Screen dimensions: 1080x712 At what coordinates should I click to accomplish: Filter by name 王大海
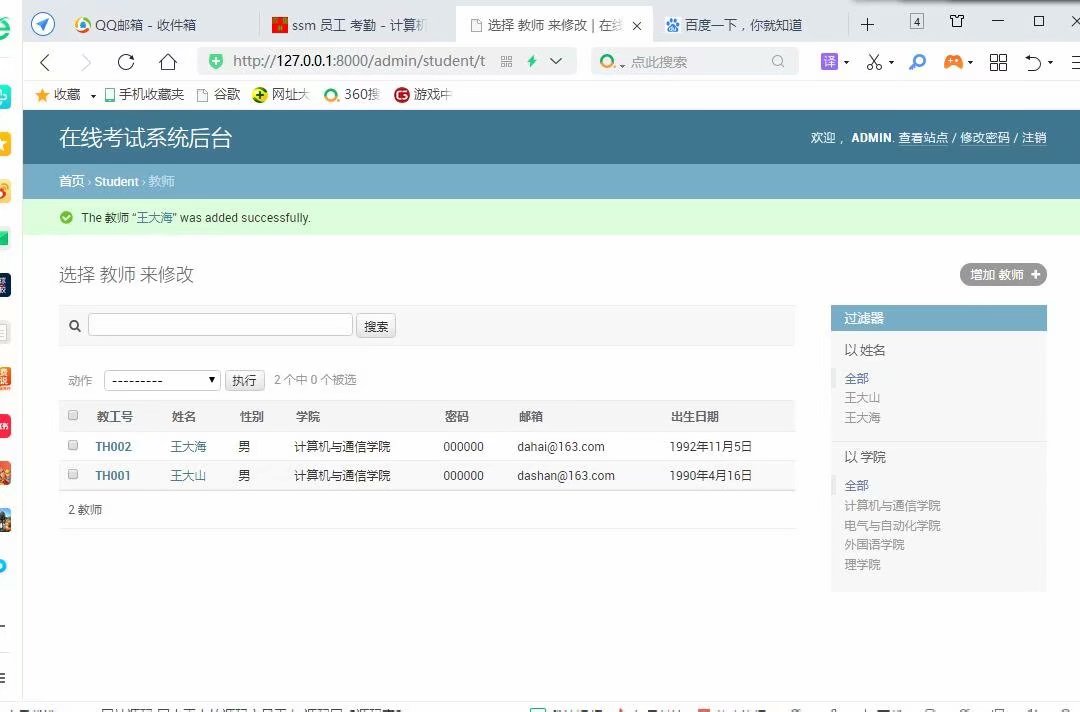point(862,418)
